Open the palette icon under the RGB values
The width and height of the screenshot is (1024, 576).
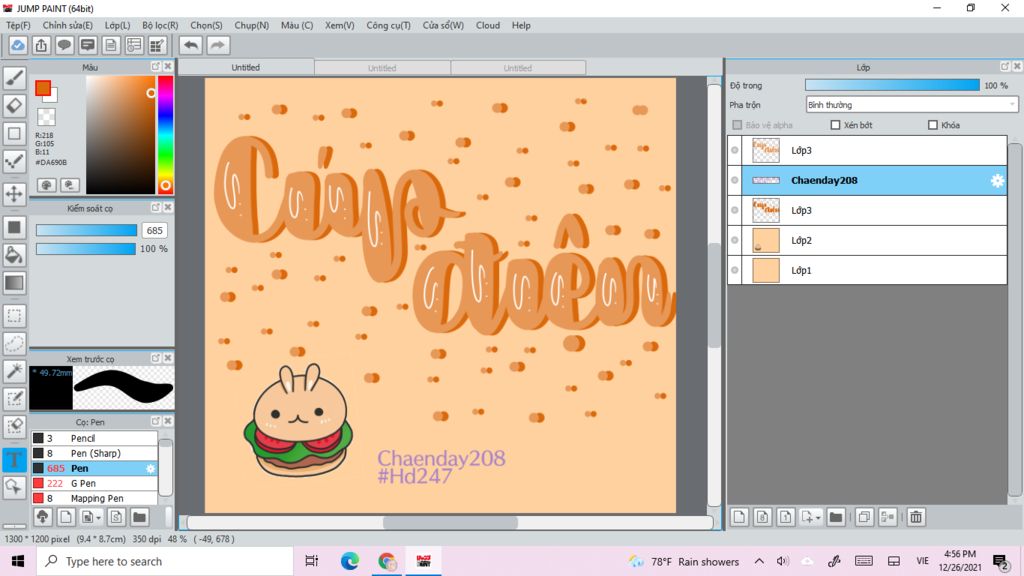pyautogui.click(x=46, y=185)
